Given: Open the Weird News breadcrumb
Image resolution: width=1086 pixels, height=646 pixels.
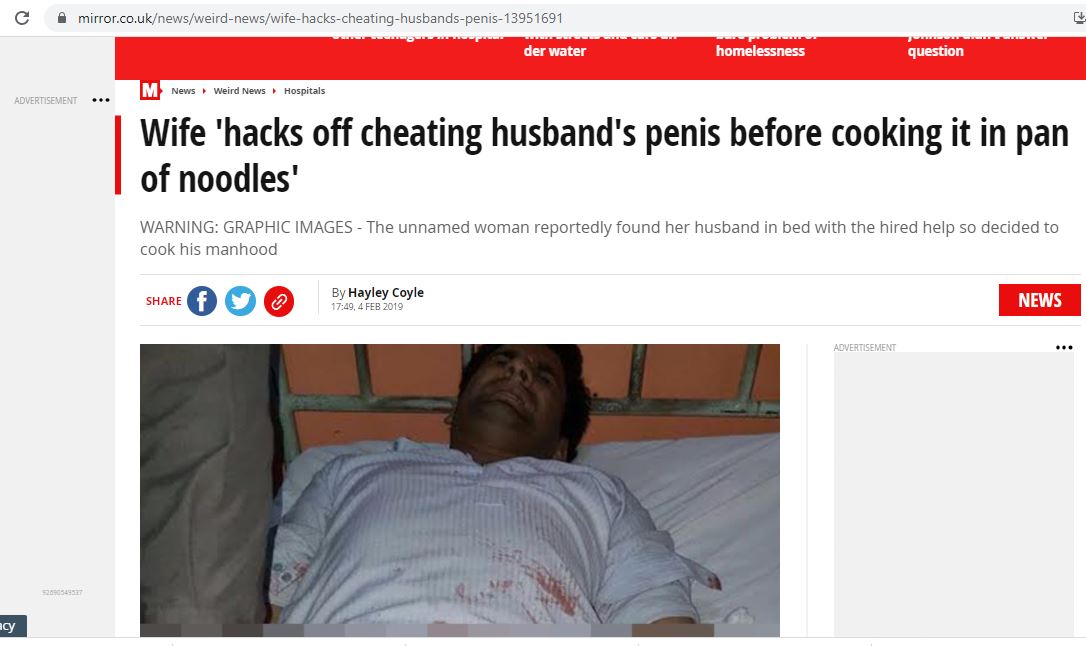Looking at the screenshot, I should click(239, 91).
